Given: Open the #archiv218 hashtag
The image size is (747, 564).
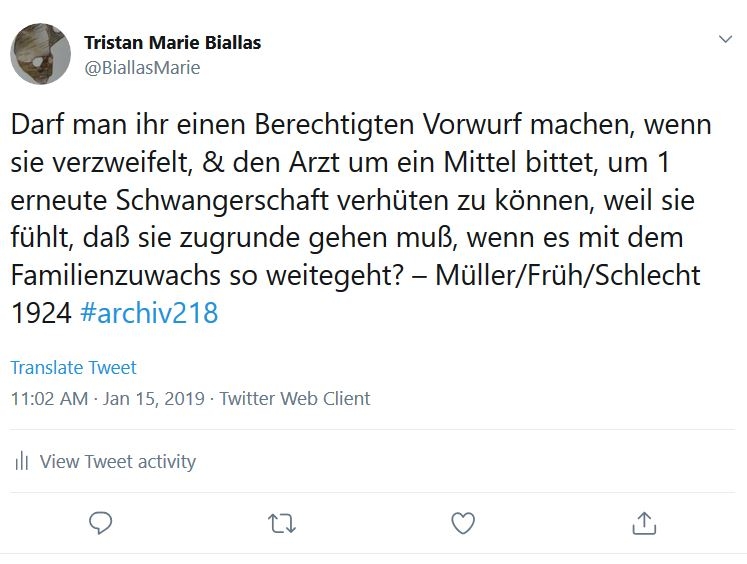Looking at the screenshot, I should pyautogui.click(x=149, y=313).
